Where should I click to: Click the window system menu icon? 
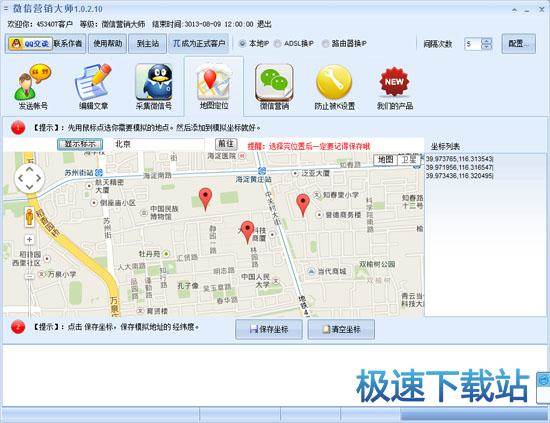(5, 9)
